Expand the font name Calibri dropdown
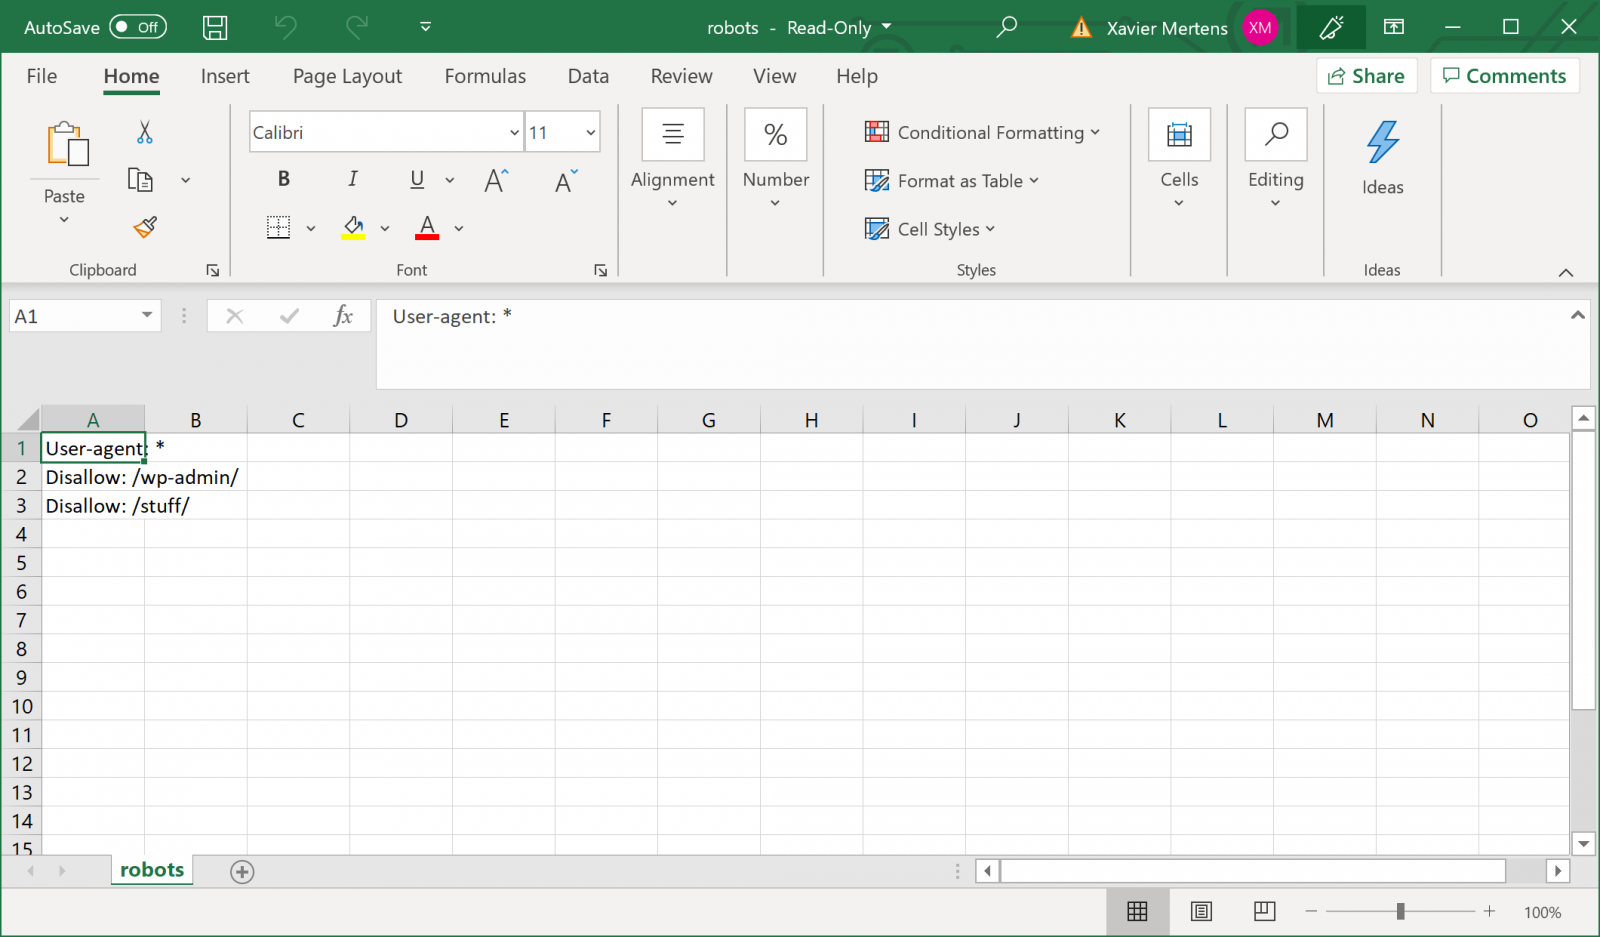 tap(514, 133)
